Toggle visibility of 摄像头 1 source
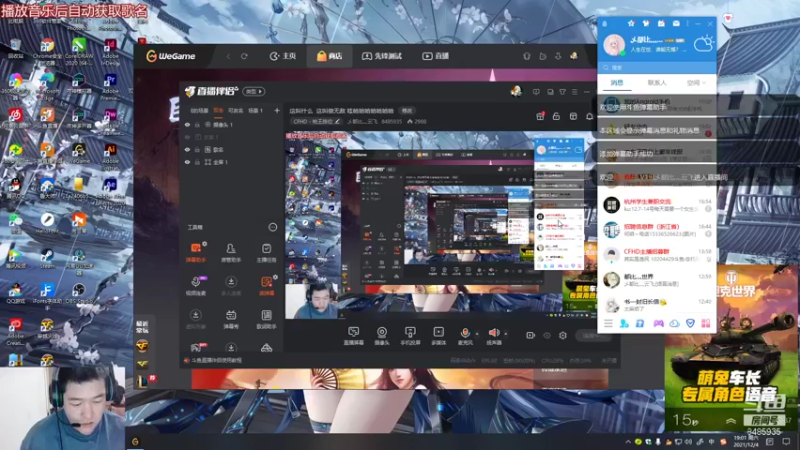 [x=187, y=124]
